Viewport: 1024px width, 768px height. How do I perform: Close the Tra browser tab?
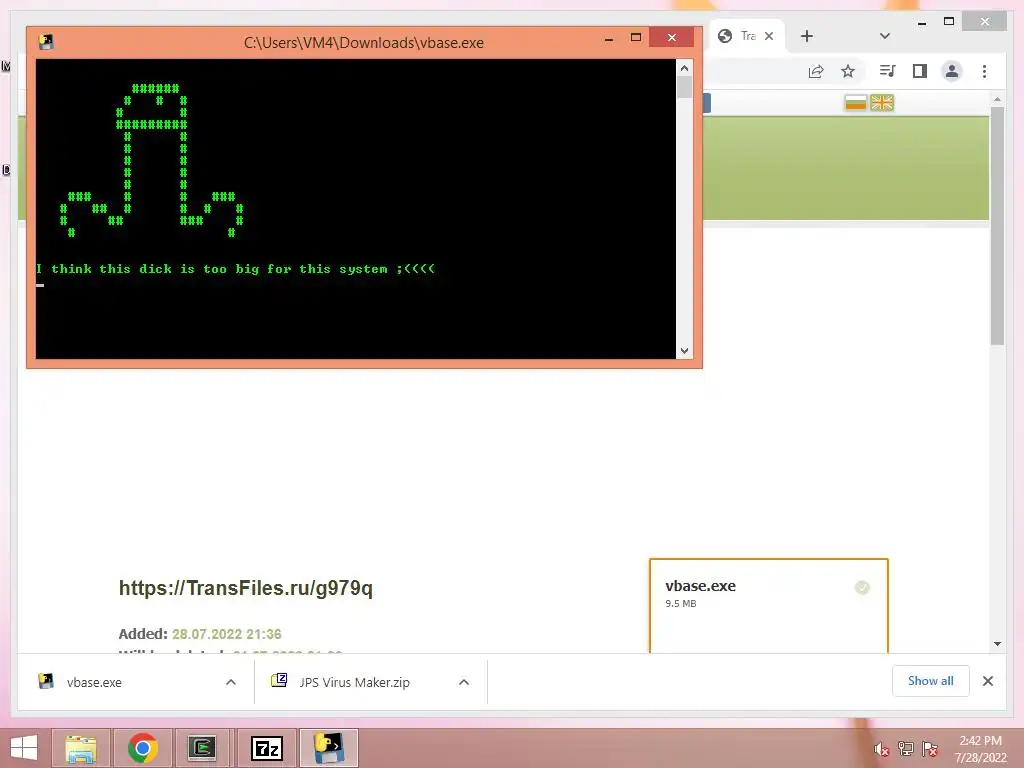coord(769,36)
